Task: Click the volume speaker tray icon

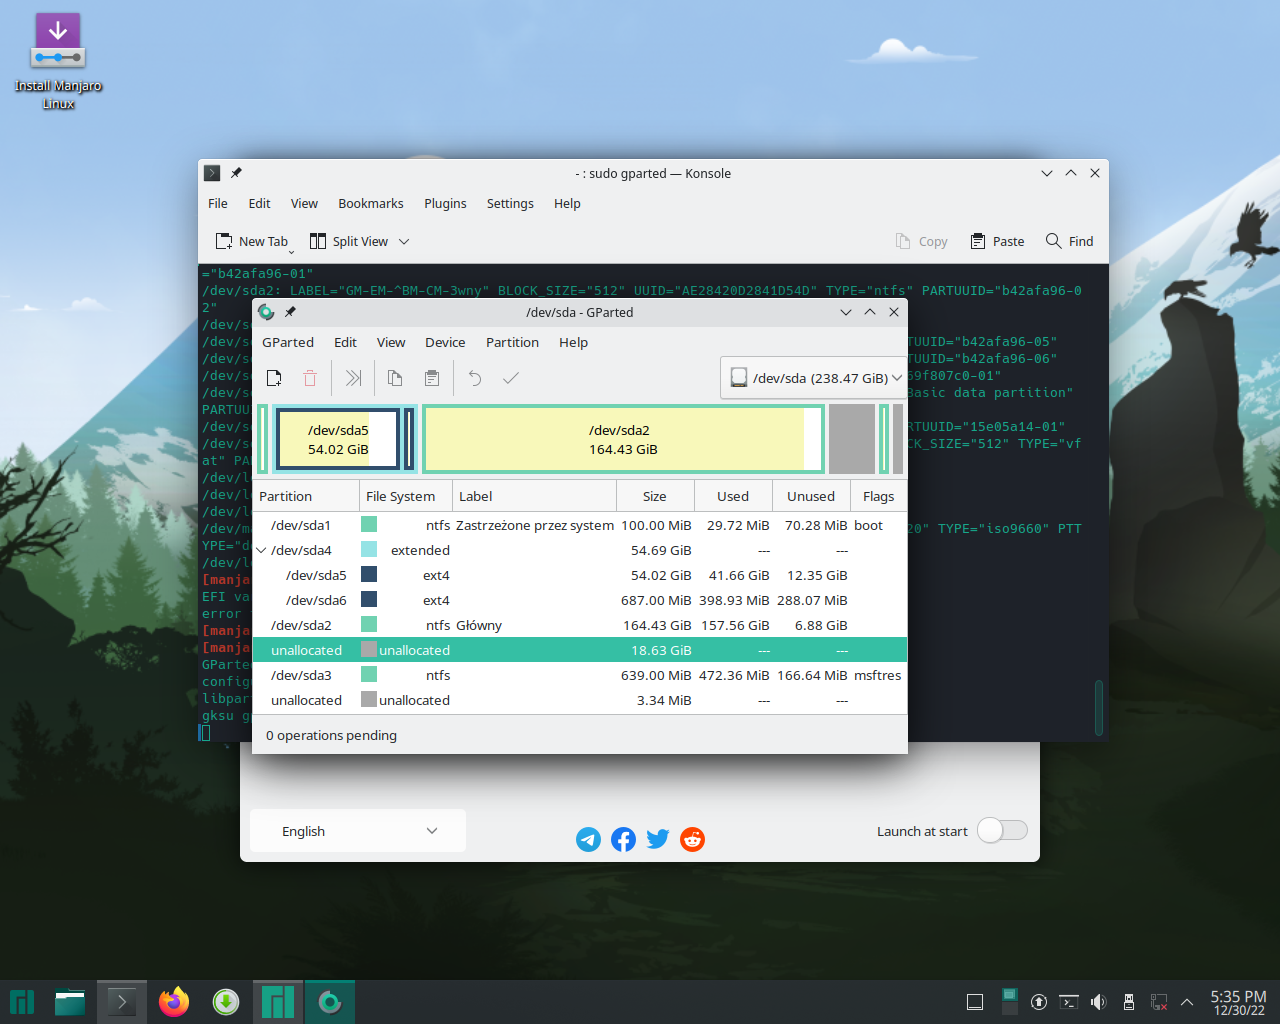Action: [x=1099, y=1002]
